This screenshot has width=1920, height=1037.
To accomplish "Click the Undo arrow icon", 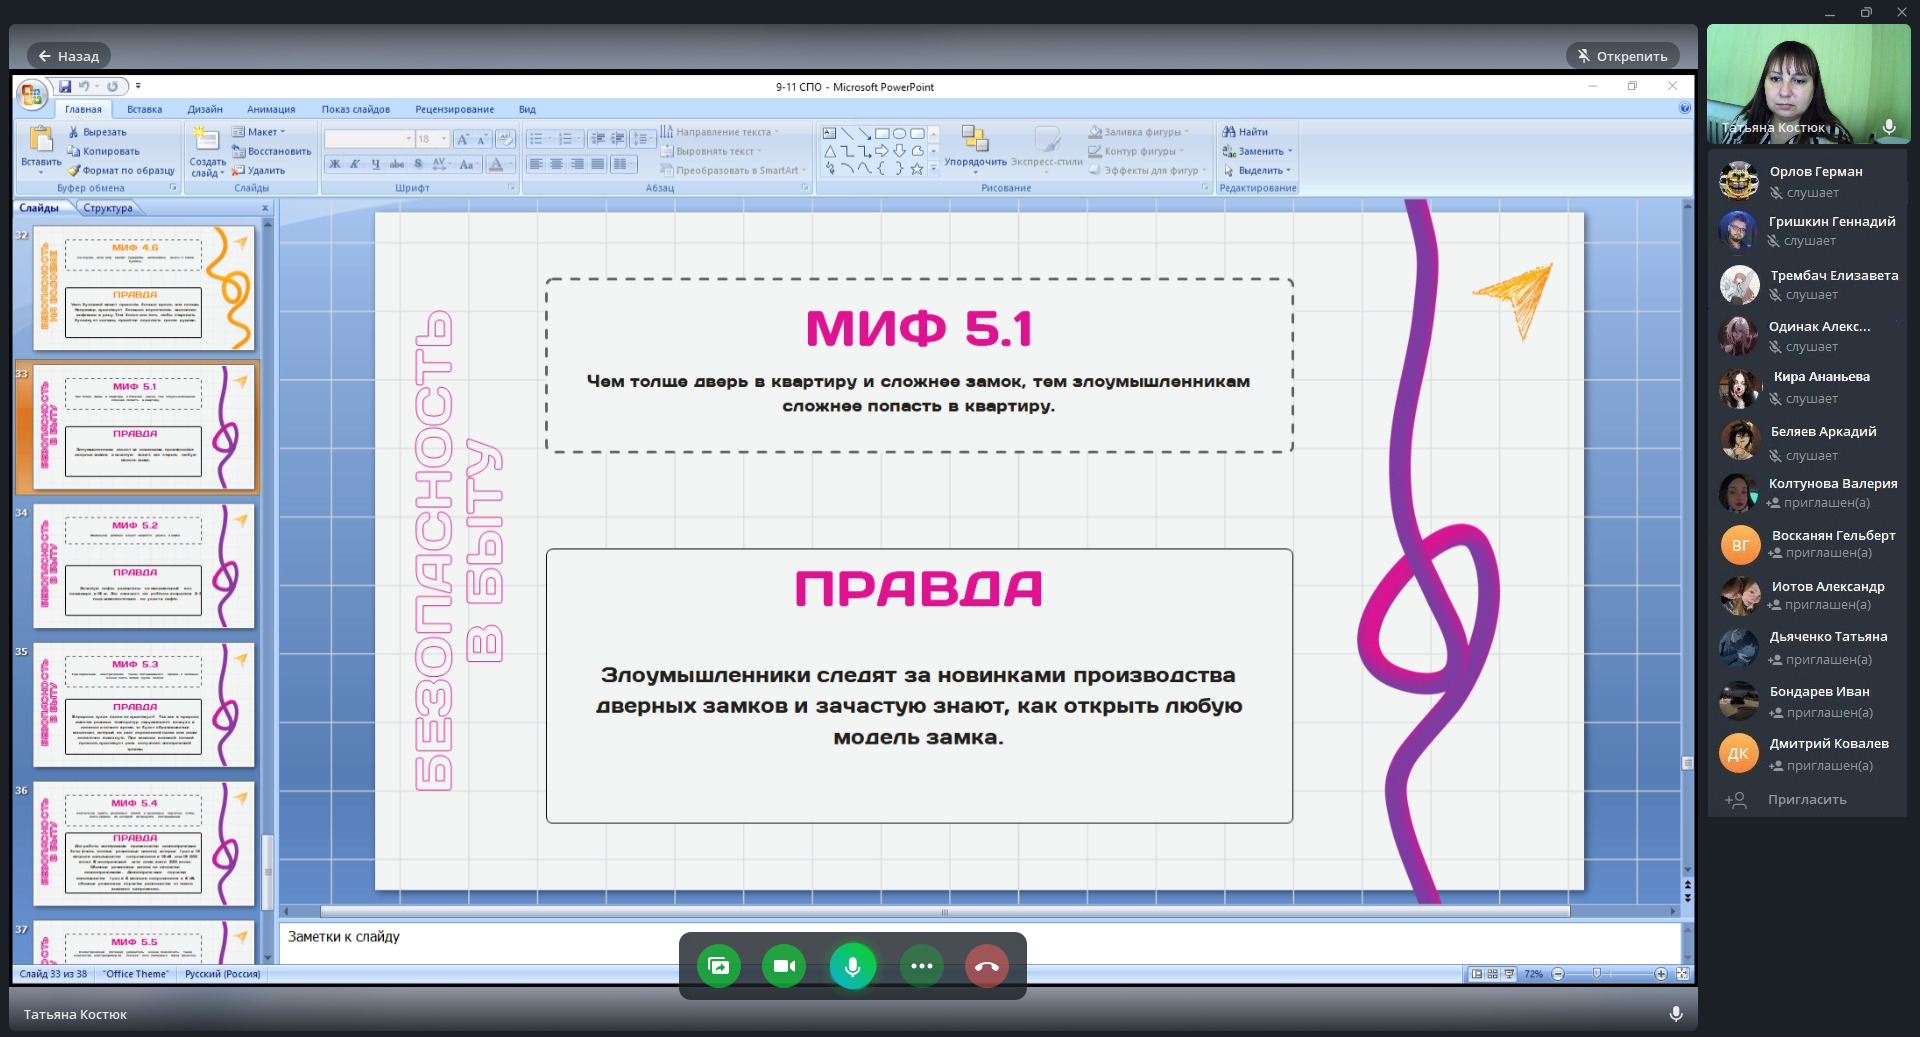I will click(x=84, y=86).
